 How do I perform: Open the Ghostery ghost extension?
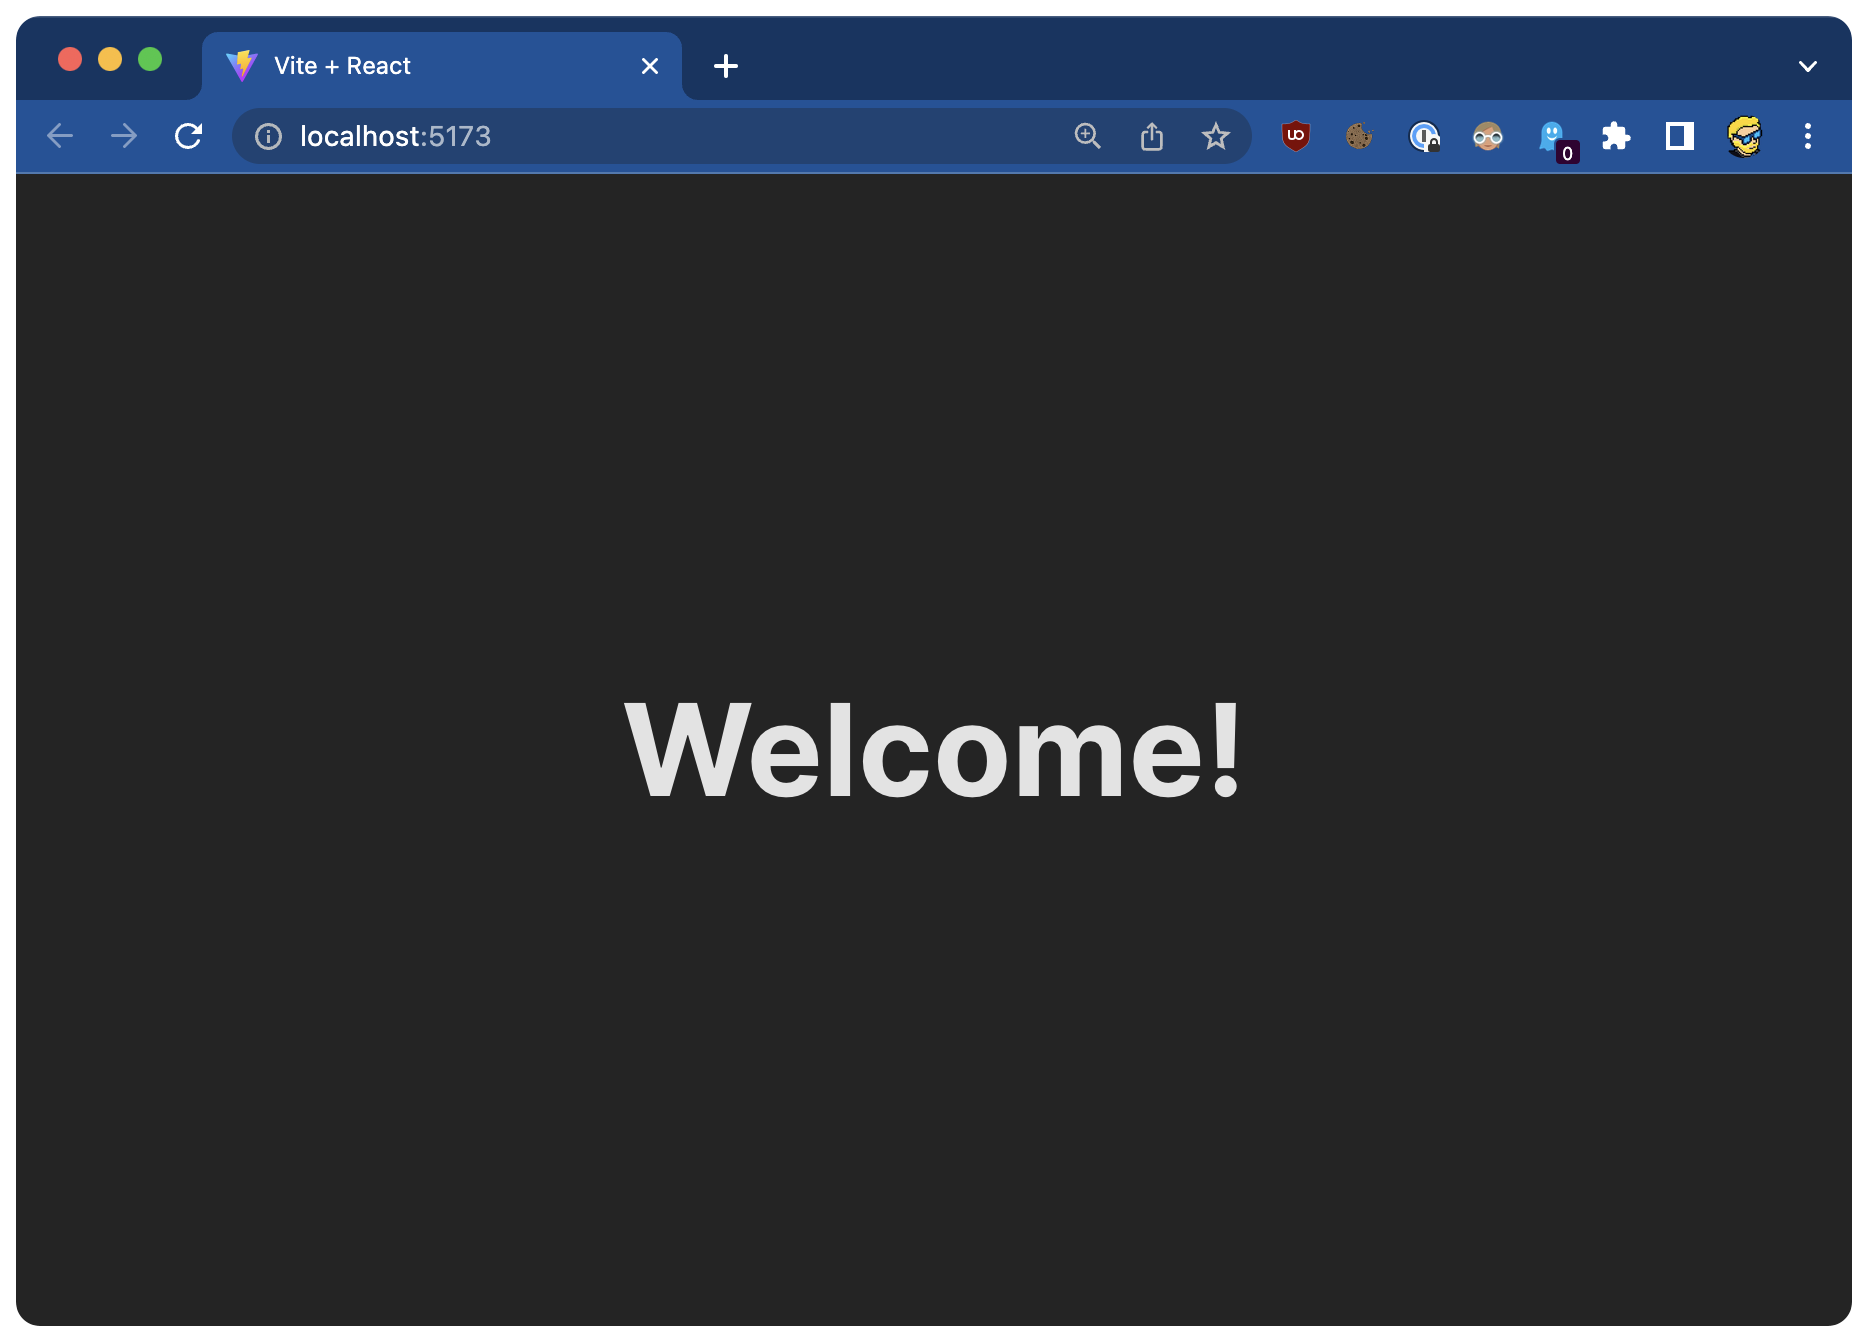click(x=1551, y=136)
